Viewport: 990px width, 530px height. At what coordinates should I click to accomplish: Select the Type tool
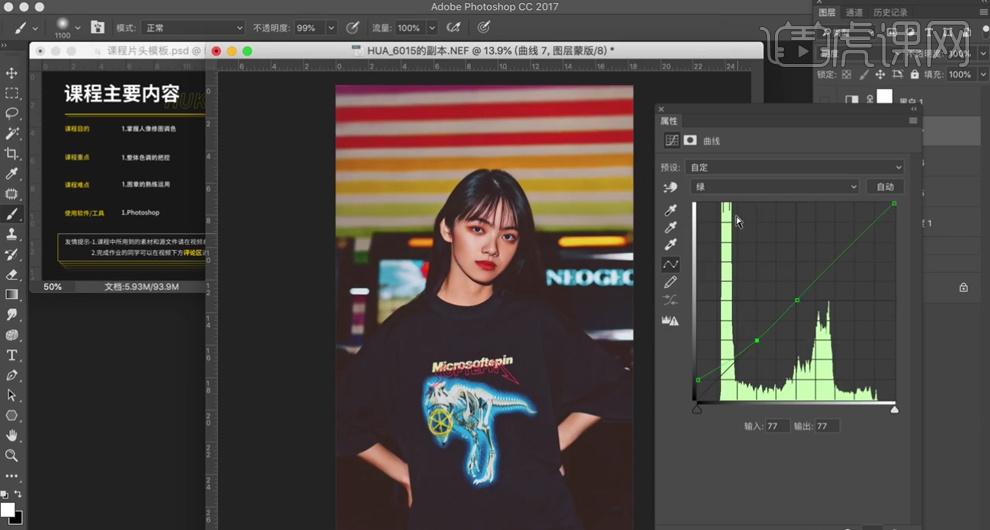click(x=11, y=355)
